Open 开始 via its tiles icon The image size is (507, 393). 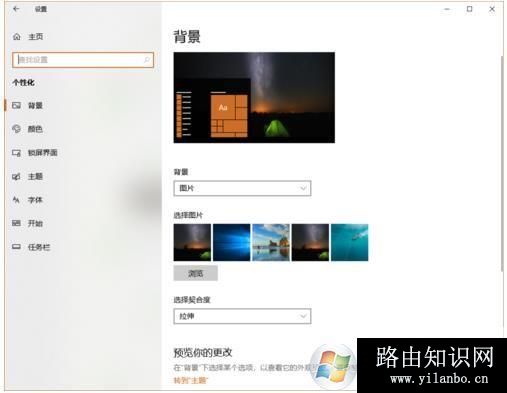click(x=16, y=223)
